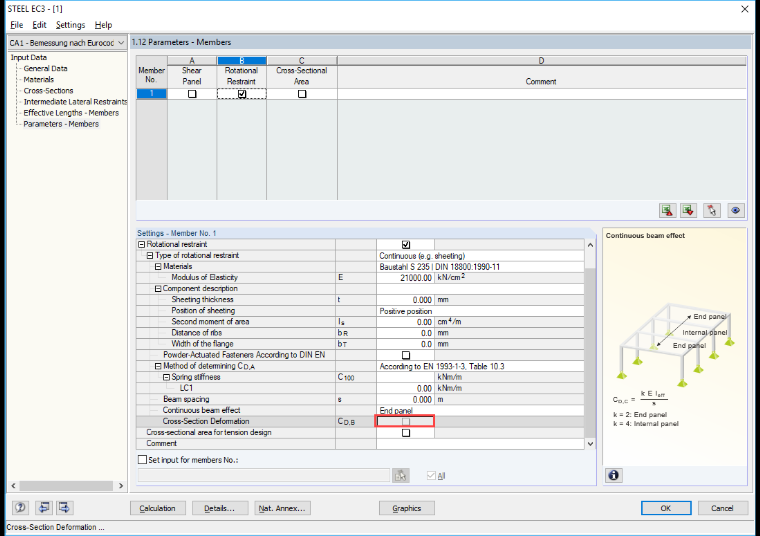Image resolution: width=760 pixels, height=536 pixels.
Task: Toggle Shear Panel checkbox for member 1
Action: point(192,94)
